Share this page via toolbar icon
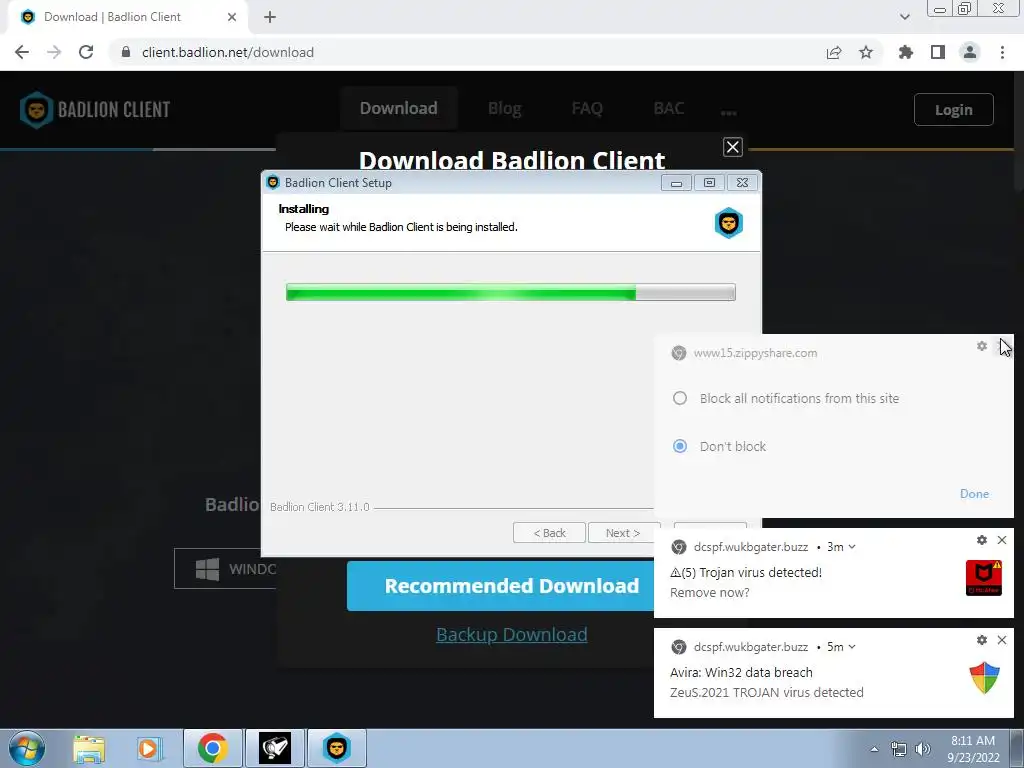The image size is (1024, 768). [834, 52]
